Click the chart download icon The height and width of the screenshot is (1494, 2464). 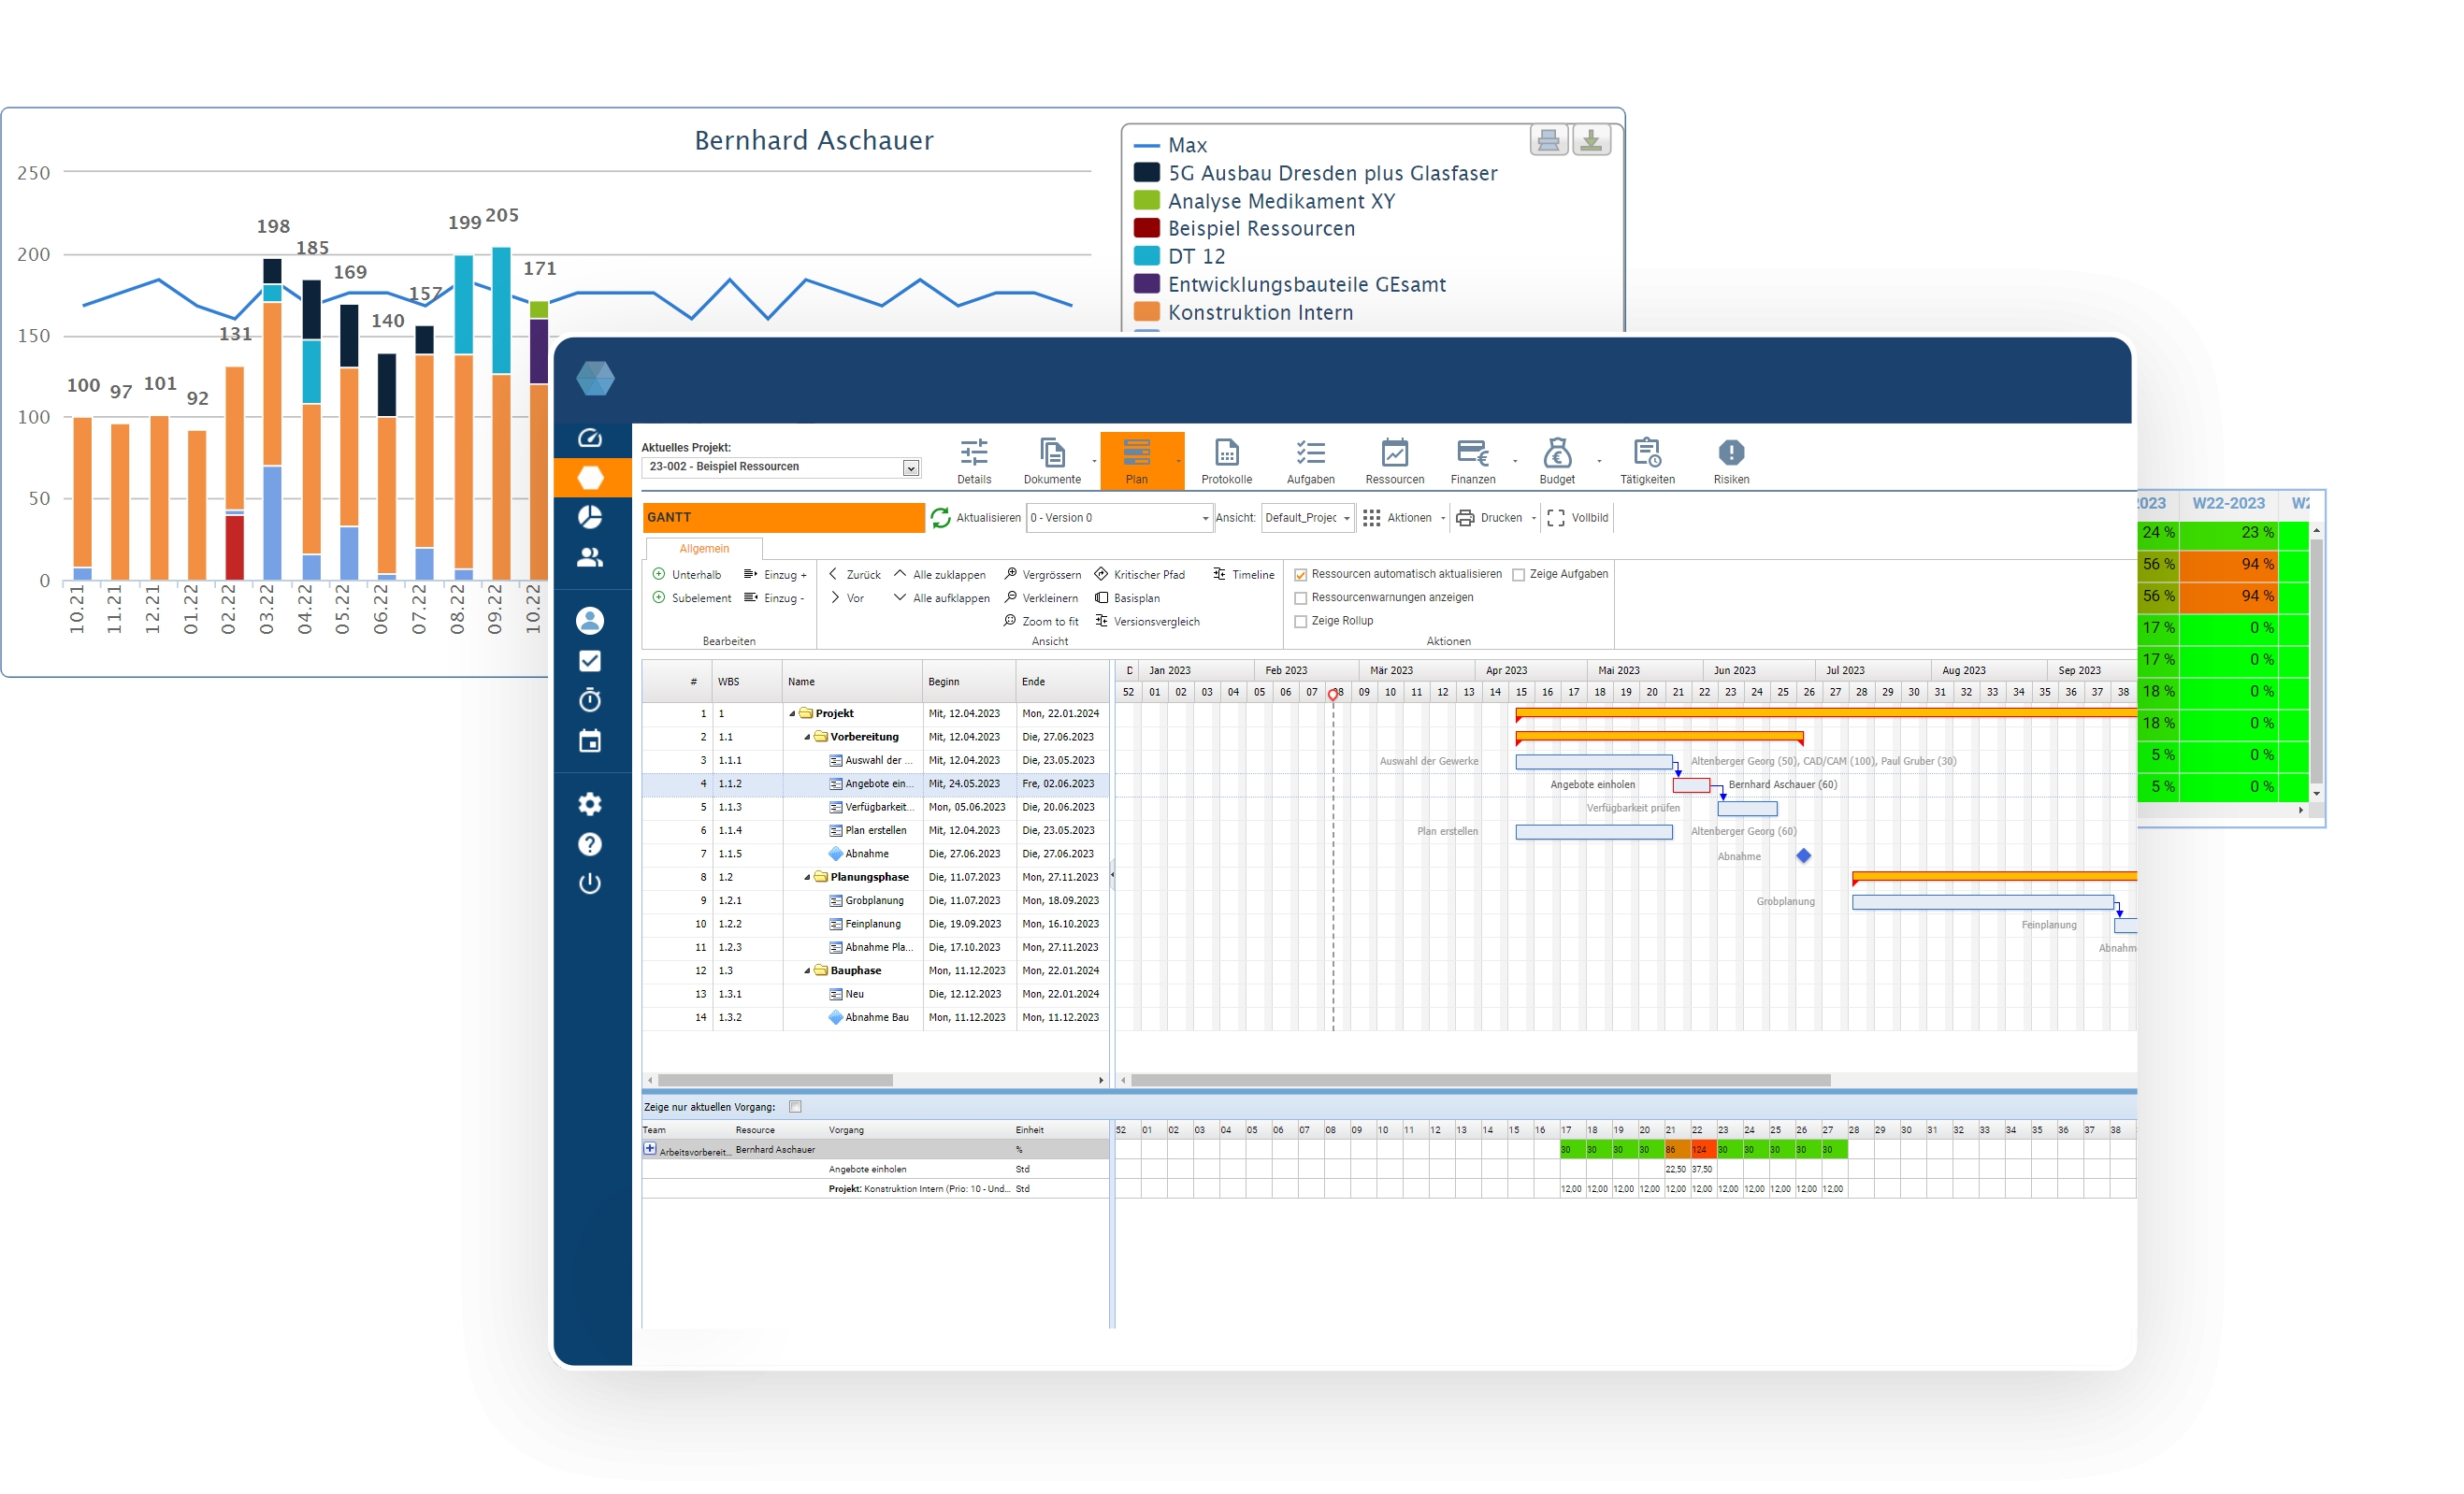[x=1590, y=140]
